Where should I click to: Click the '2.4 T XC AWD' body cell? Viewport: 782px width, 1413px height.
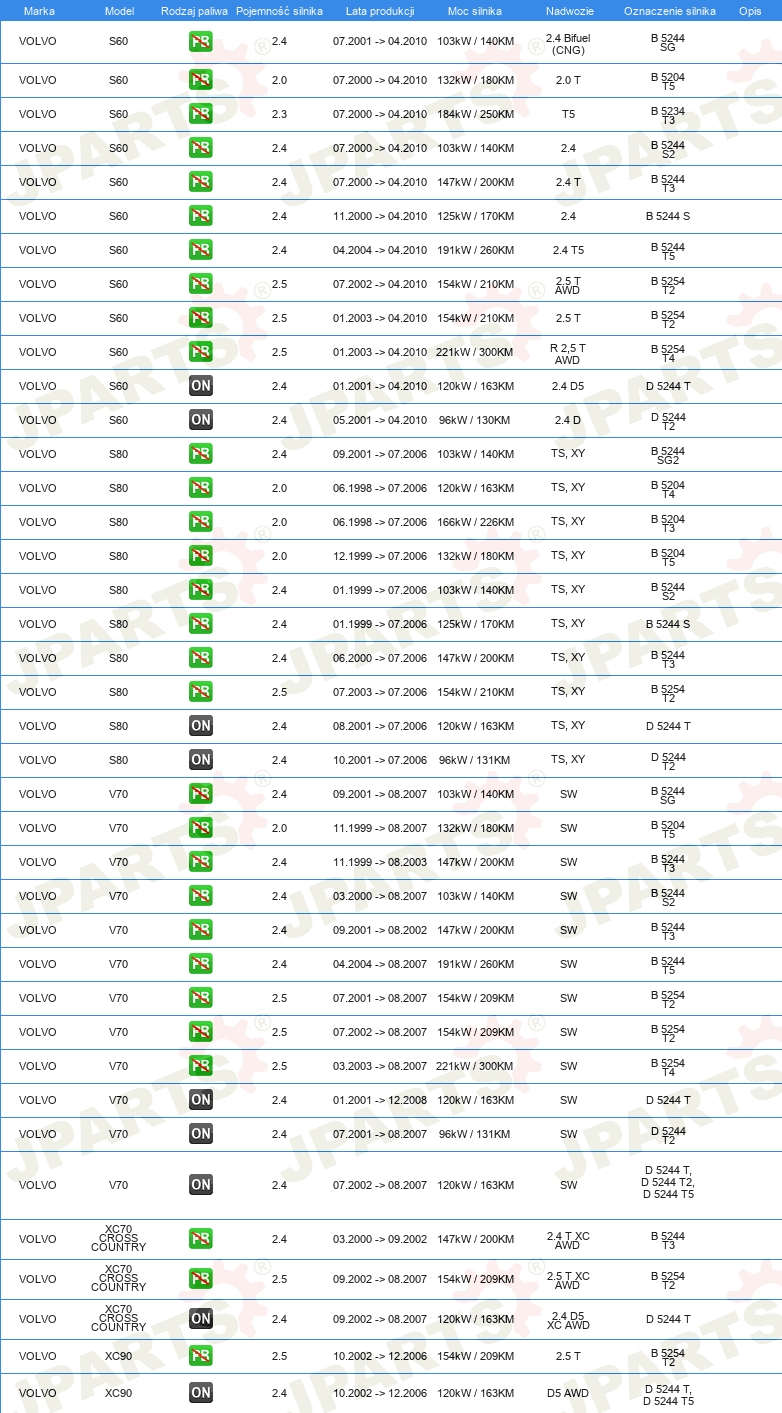[x=568, y=1240]
